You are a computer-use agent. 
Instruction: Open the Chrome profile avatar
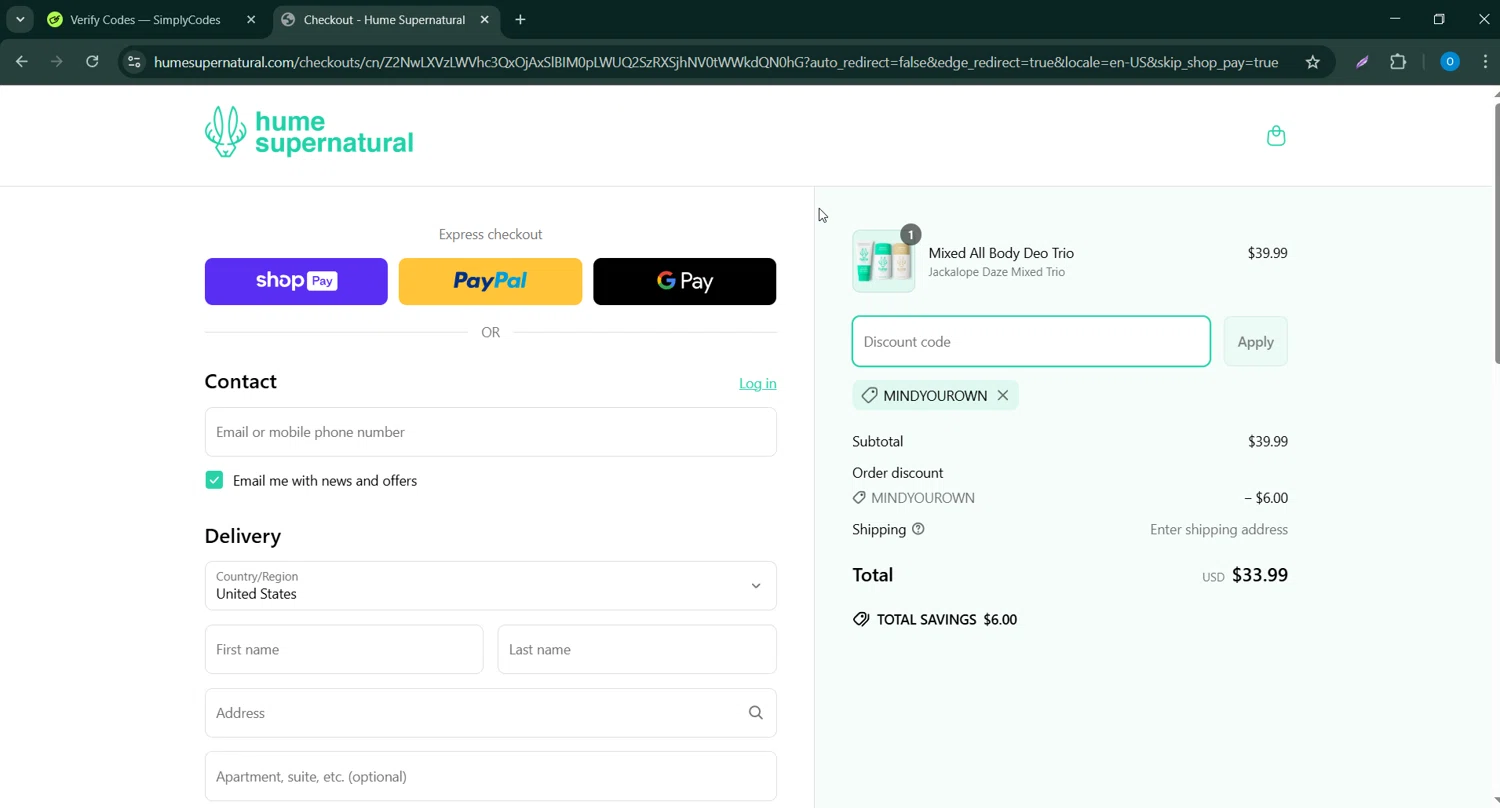click(1449, 62)
